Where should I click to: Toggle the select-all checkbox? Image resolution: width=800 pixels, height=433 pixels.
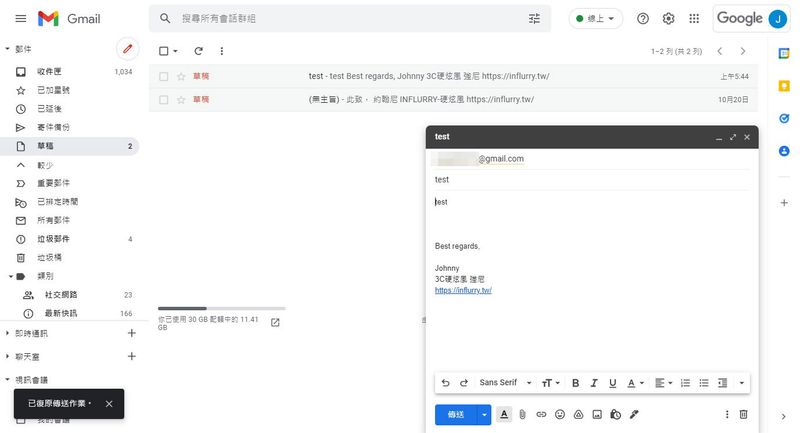click(x=163, y=51)
